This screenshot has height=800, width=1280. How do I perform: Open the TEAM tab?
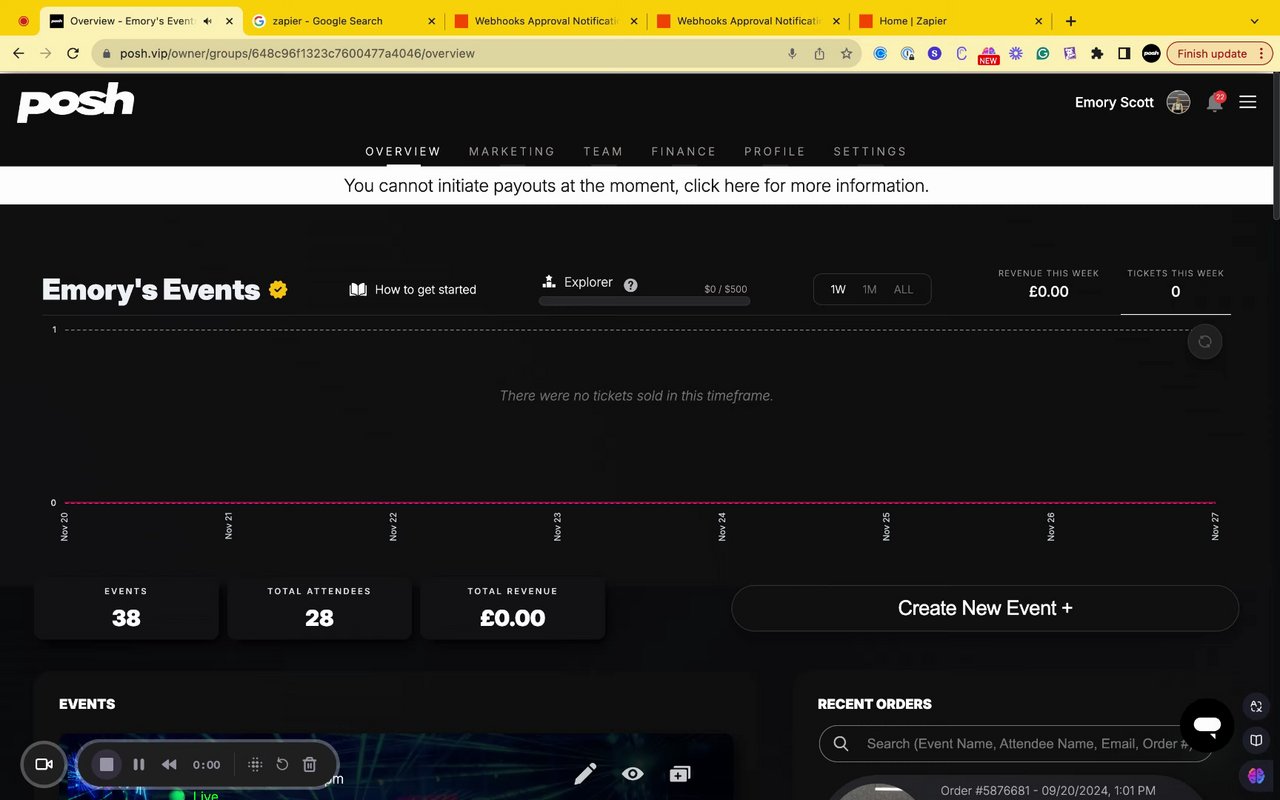tap(603, 151)
